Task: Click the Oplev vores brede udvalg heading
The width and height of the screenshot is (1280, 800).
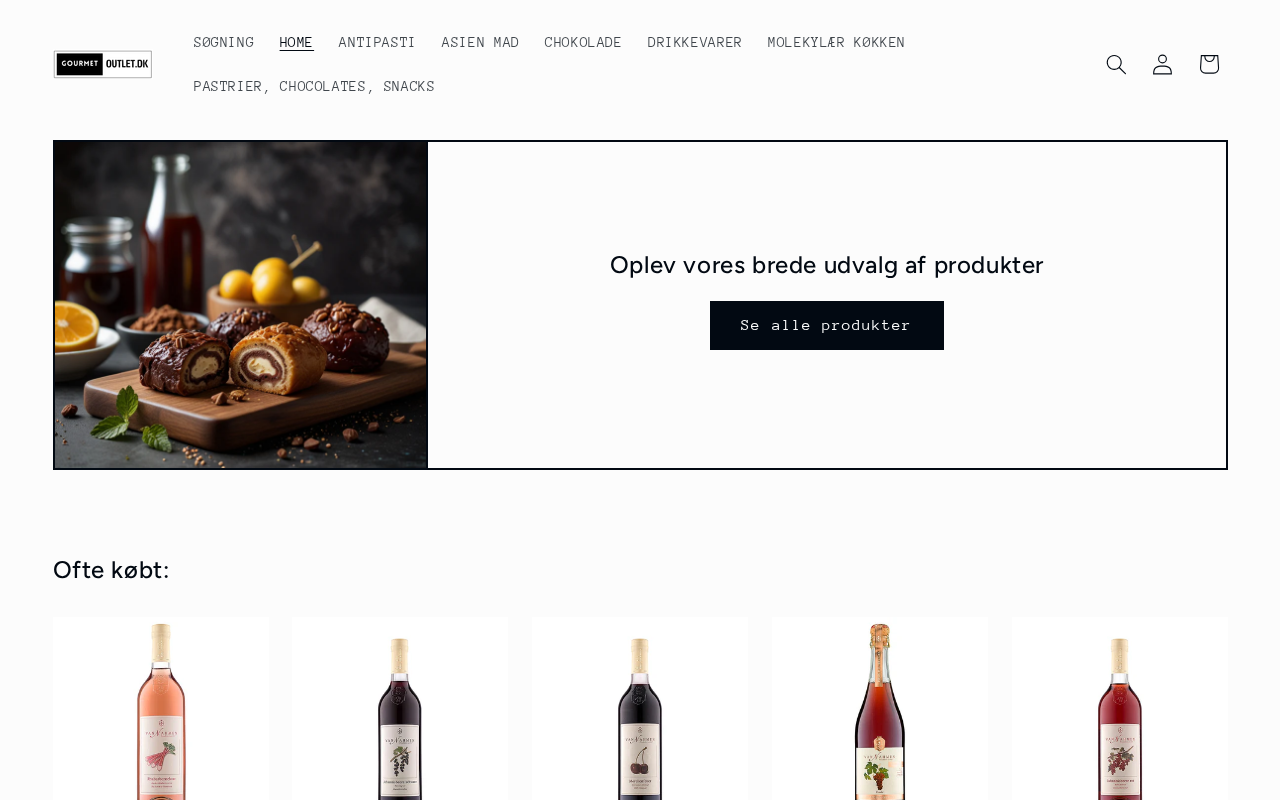Action: [827, 265]
